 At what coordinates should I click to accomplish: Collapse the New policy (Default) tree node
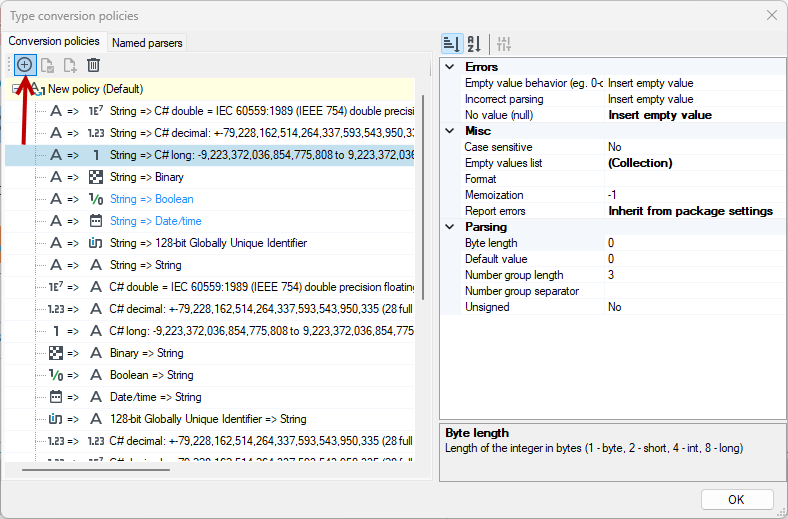17,89
